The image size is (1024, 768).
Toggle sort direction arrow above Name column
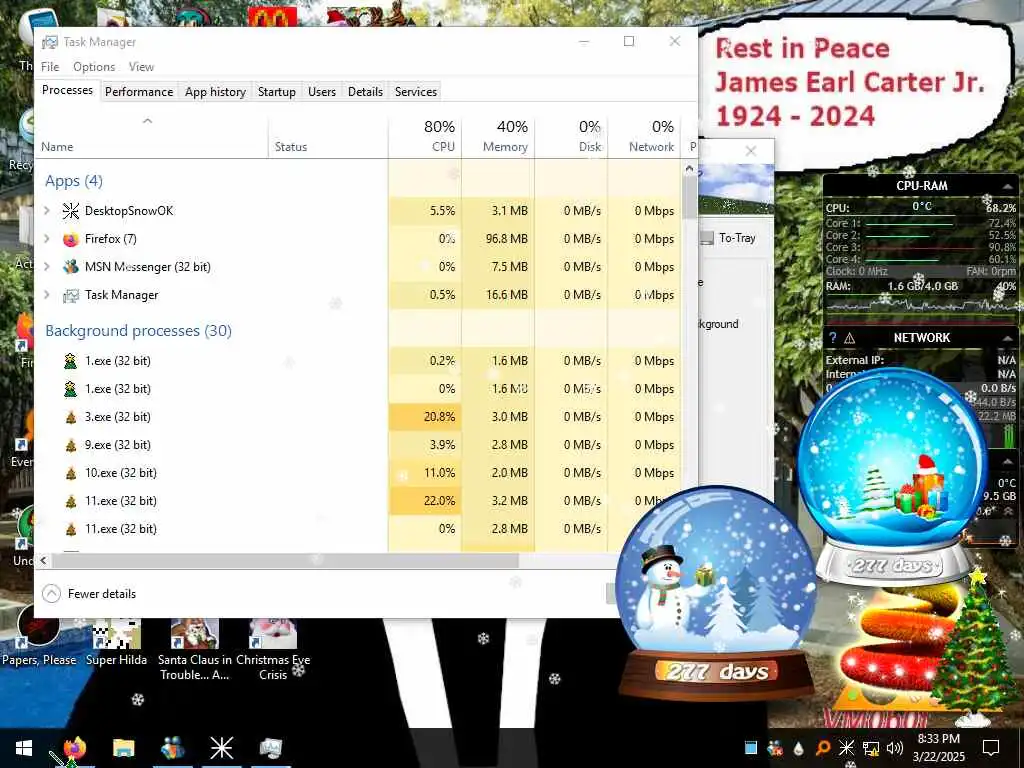[x=148, y=121]
